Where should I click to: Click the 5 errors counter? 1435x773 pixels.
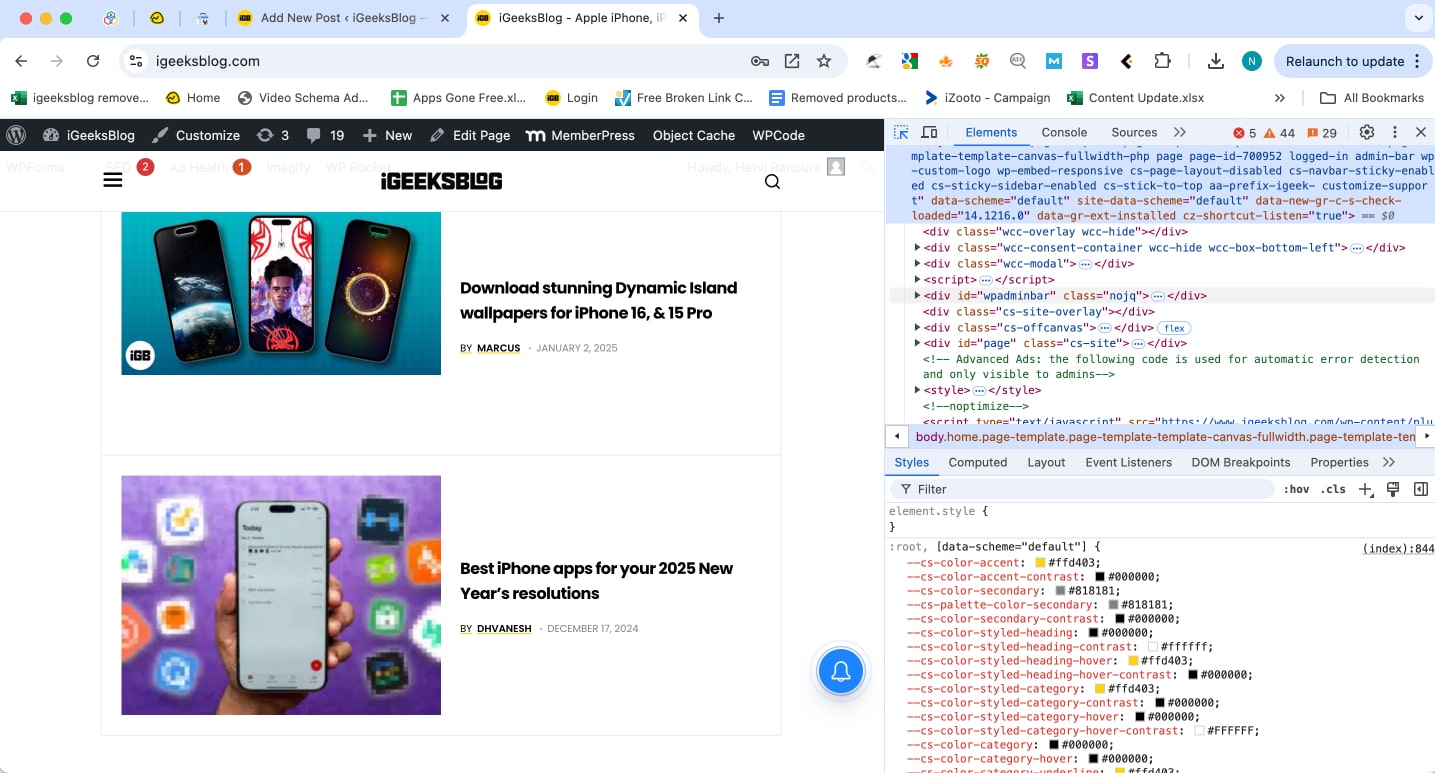click(1245, 133)
